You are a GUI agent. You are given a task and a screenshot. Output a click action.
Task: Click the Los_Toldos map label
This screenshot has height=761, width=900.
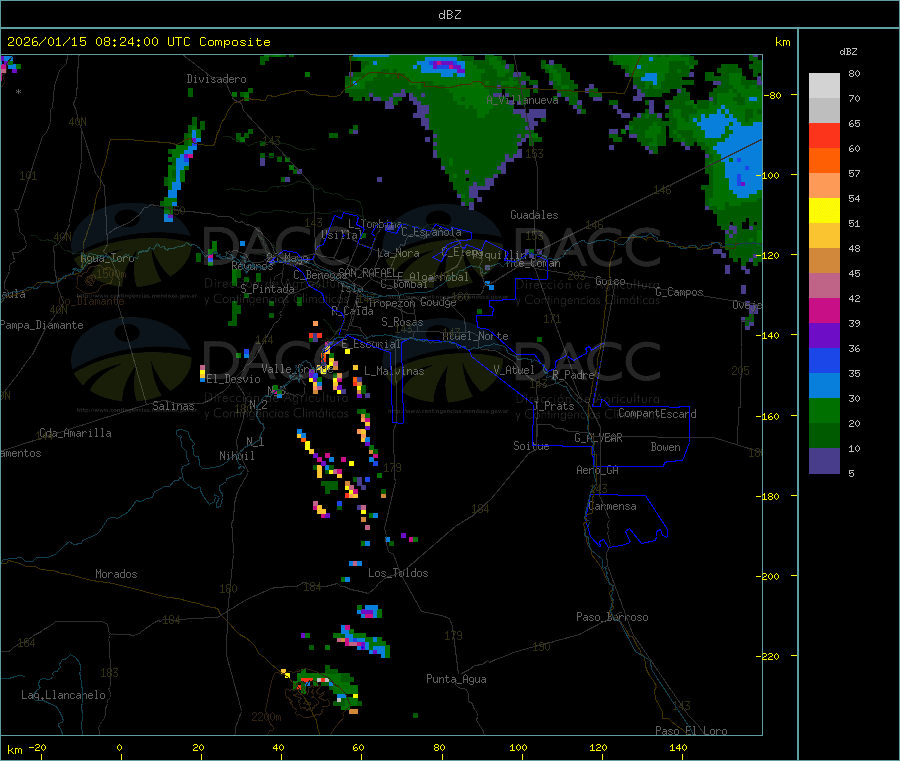[398, 573]
